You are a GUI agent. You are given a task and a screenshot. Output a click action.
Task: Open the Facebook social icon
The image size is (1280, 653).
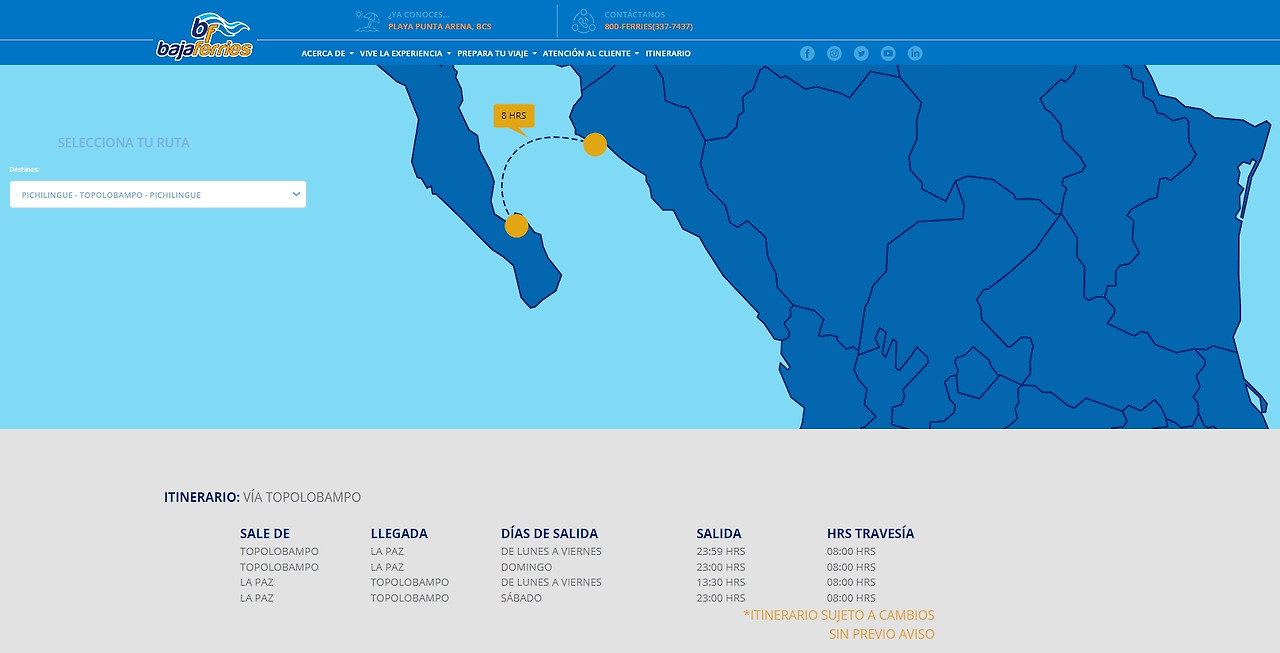tap(807, 53)
